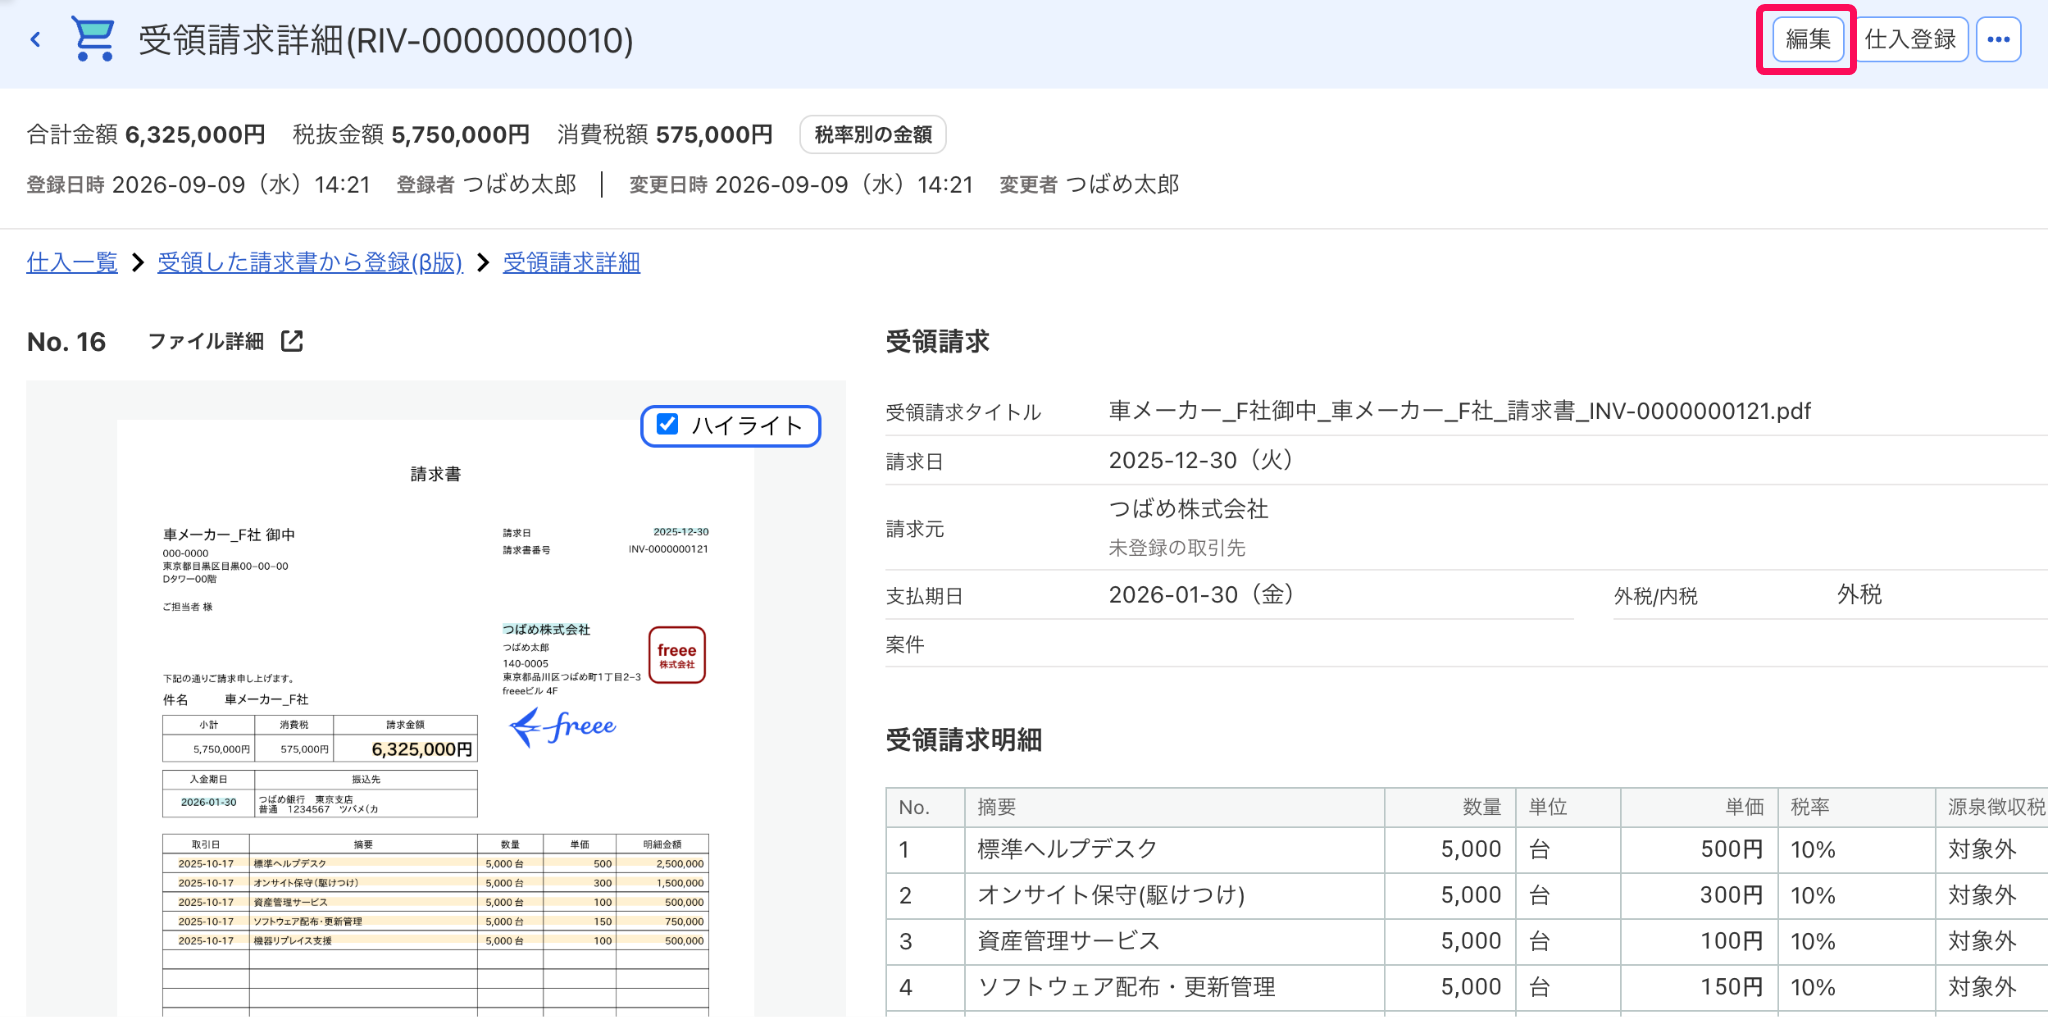Click the highlighted 入金期日 2026-01-30 in preview
This screenshot has width=2048, height=1017.
tap(208, 802)
